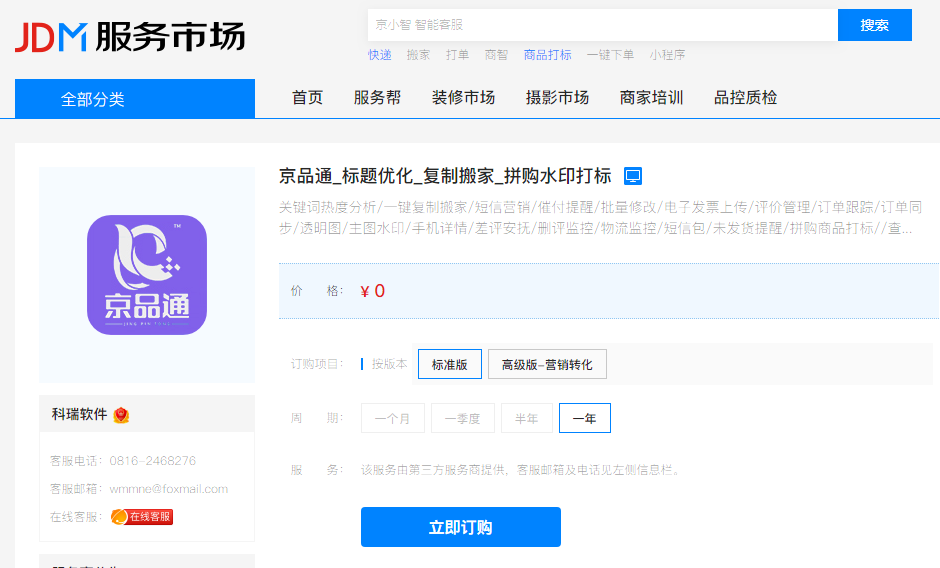
Task: Click the phone number 0816-2468276
Action: [152, 461]
